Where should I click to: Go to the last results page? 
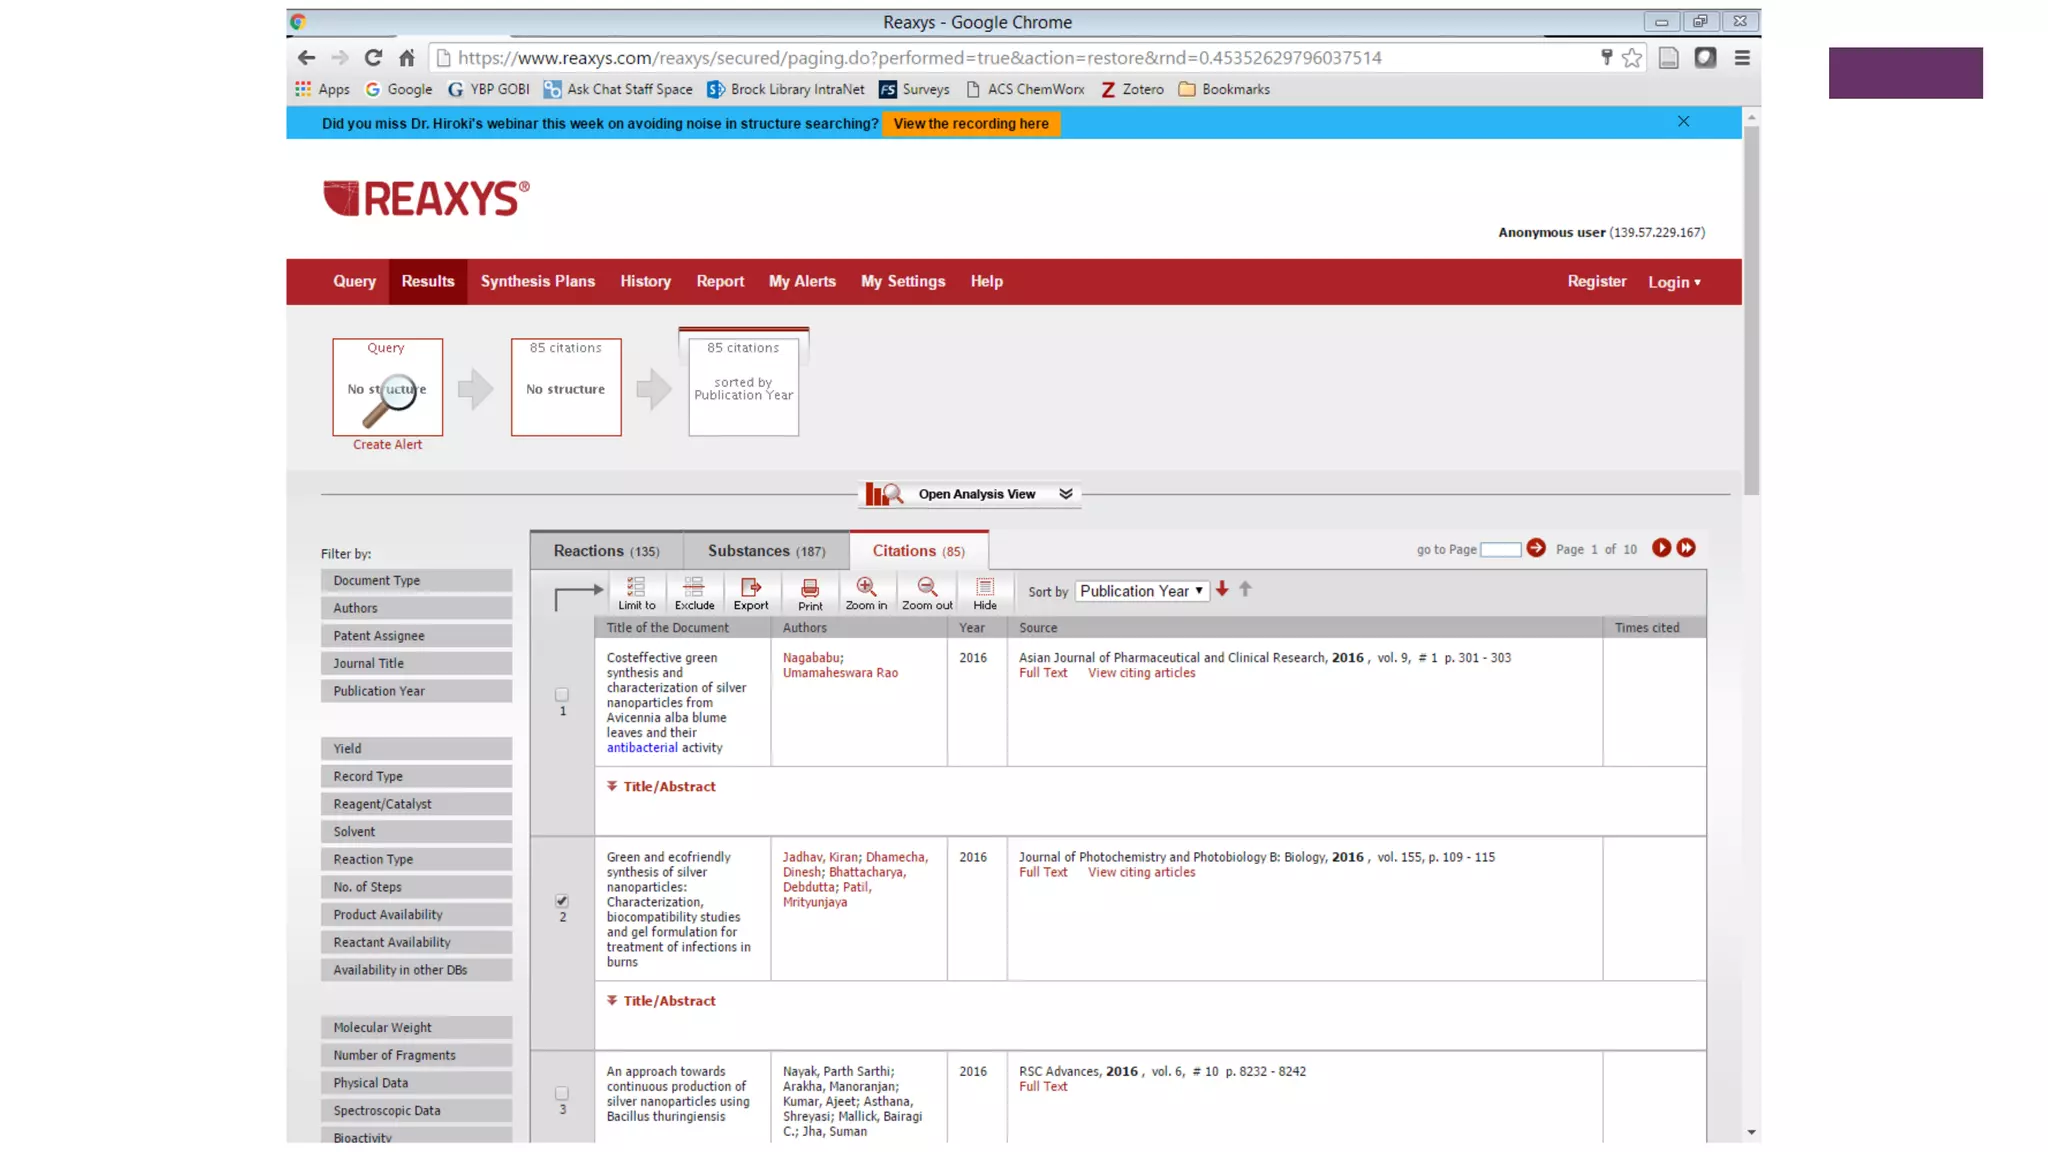(1687, 548)
